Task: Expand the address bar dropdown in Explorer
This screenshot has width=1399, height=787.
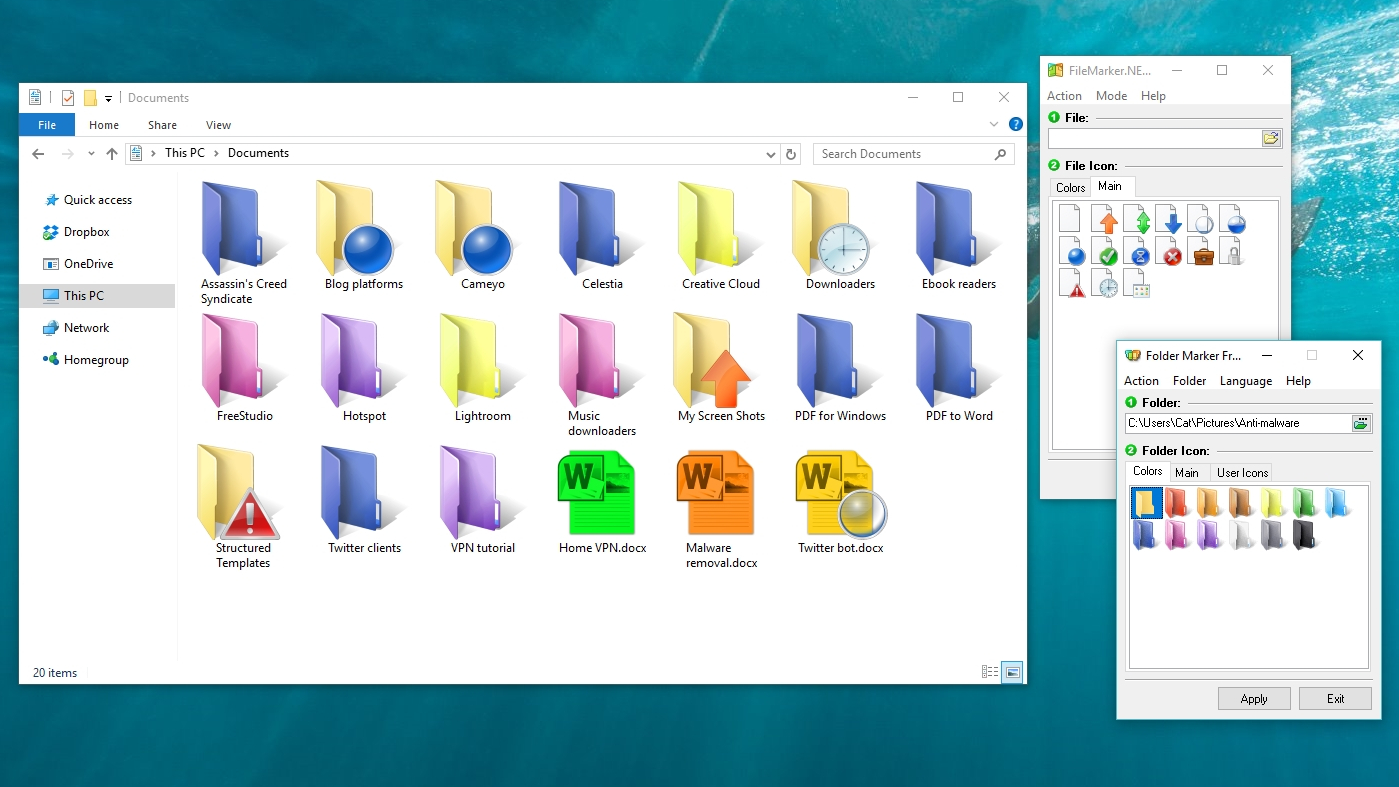Action: tap(770, 153)
